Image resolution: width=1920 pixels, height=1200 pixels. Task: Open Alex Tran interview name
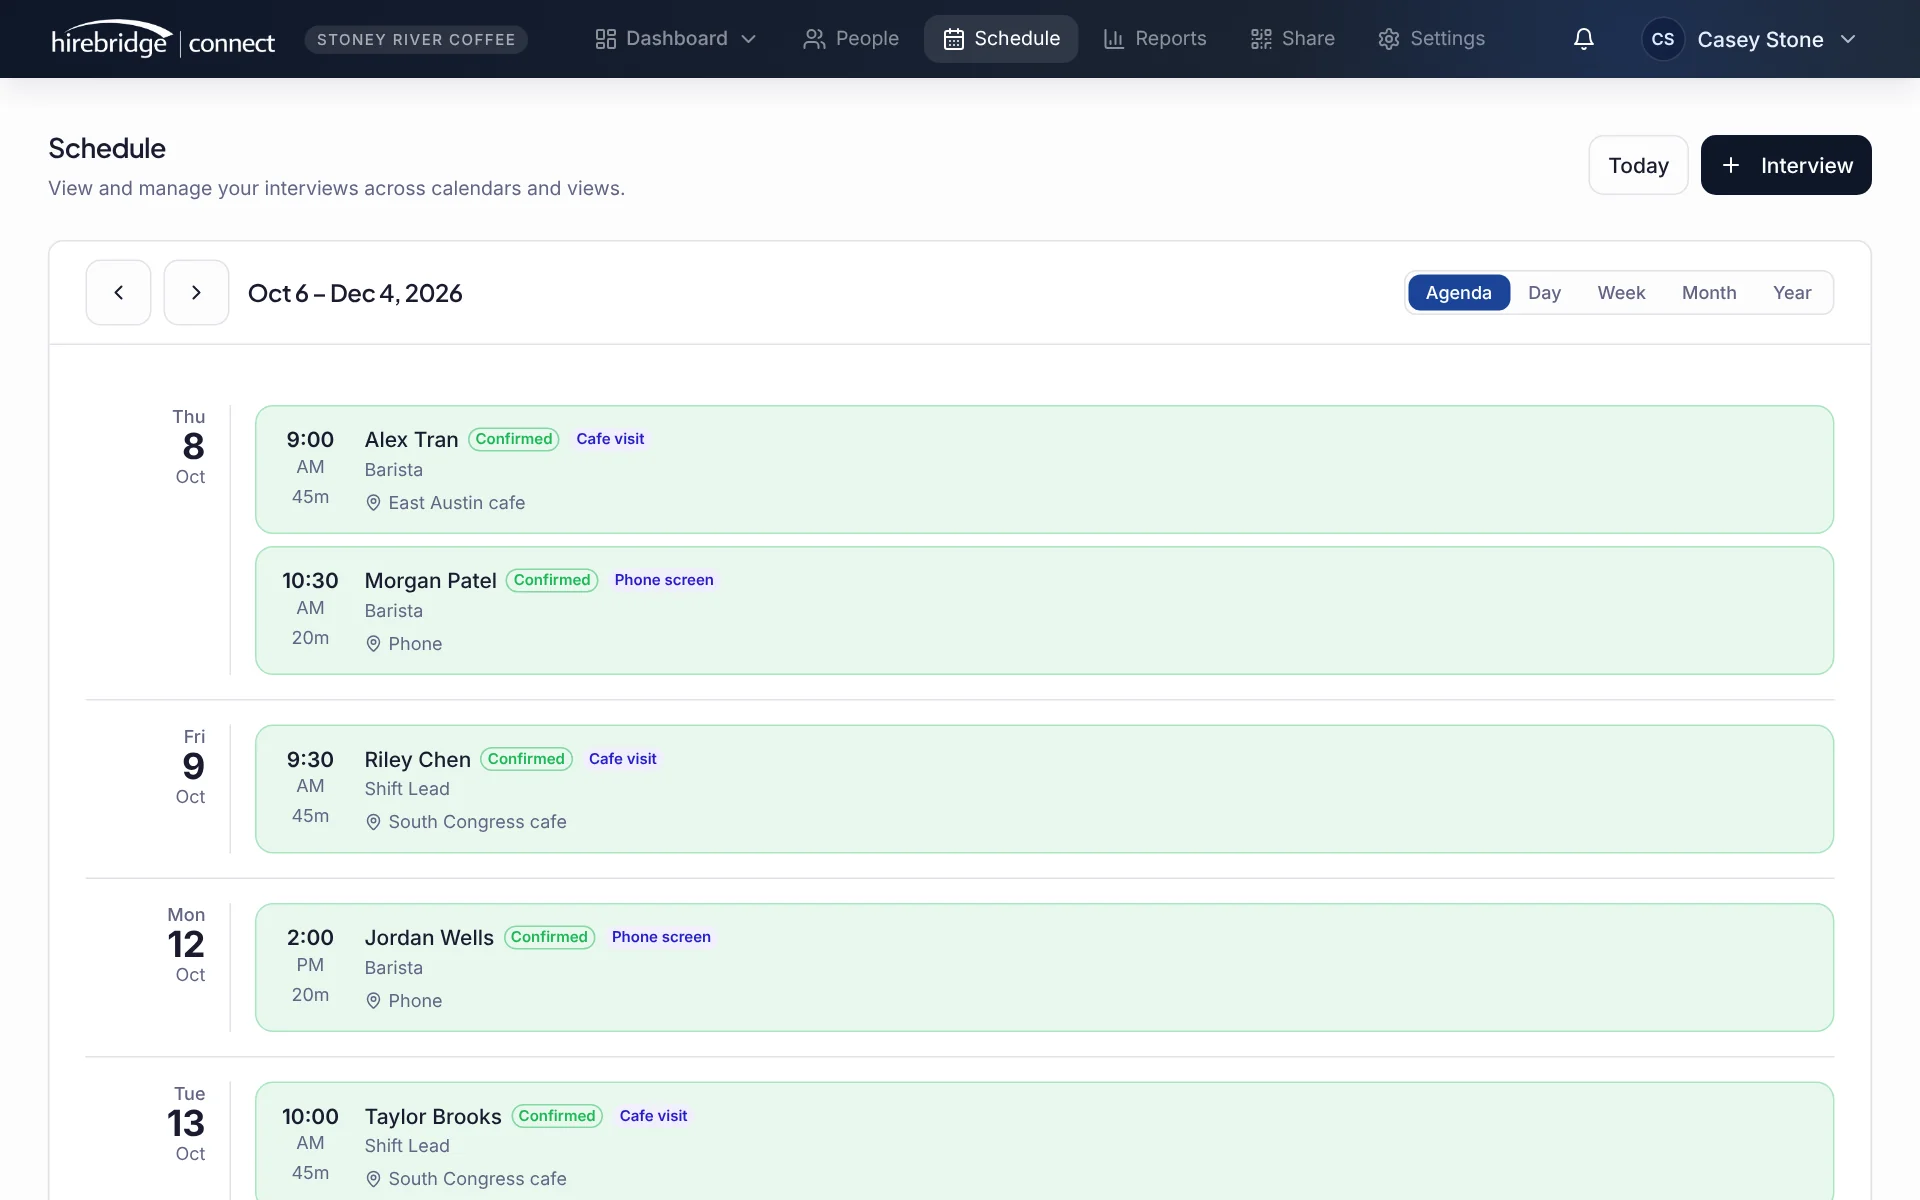tap(411, 440)
